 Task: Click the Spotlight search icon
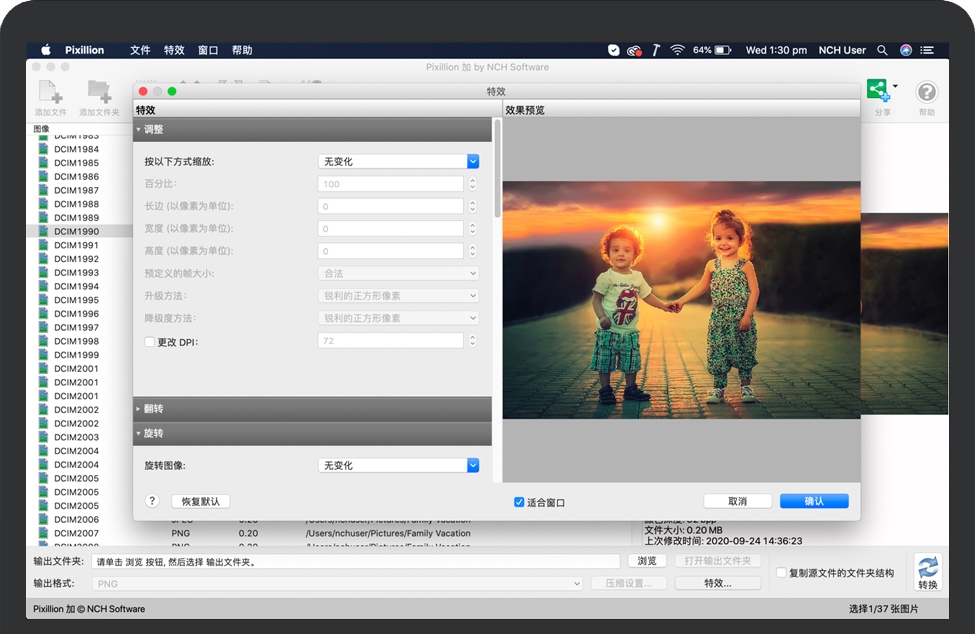[882, 49]
